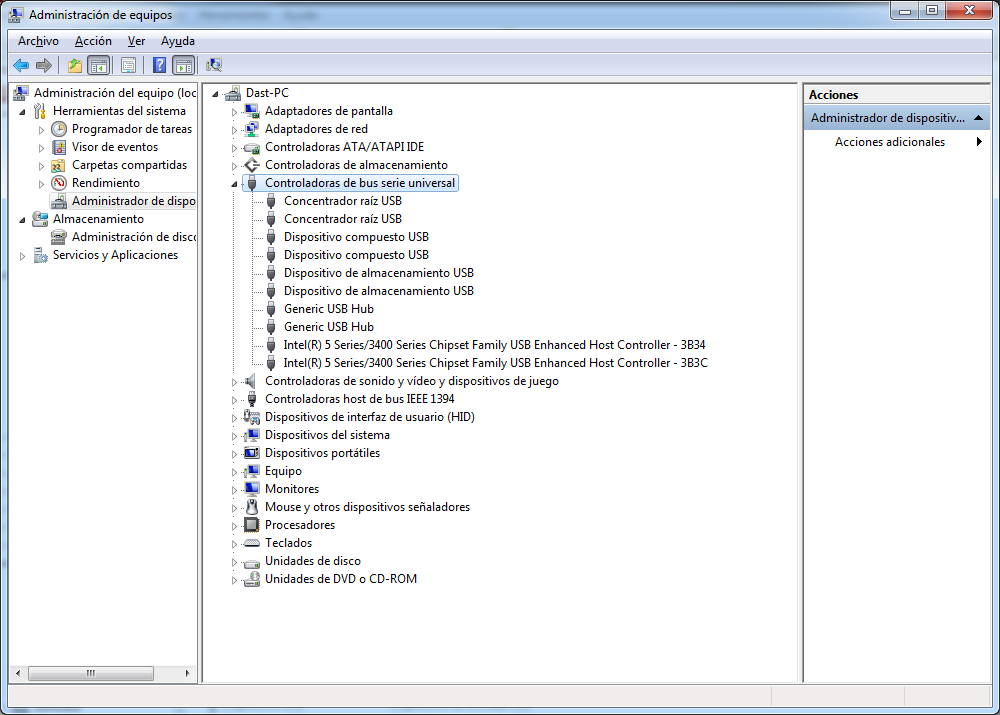This screenshot has height=715, width=1000.
Task: Collapse the Almacenamiento tree node
Action: tap(22, 219)
